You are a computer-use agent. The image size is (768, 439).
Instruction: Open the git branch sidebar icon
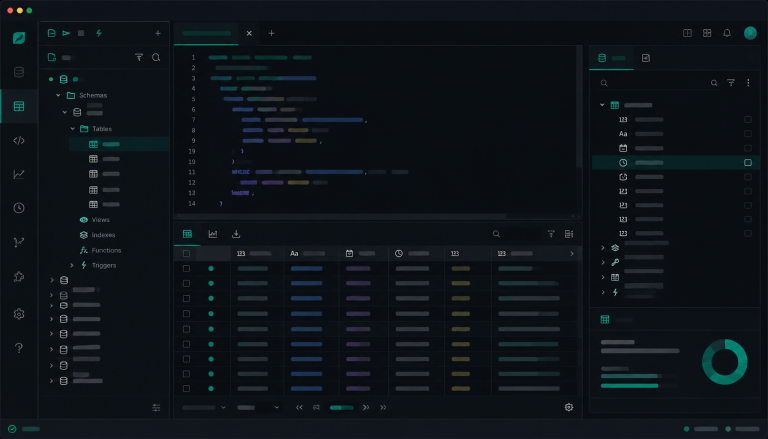tap(19, 242)
